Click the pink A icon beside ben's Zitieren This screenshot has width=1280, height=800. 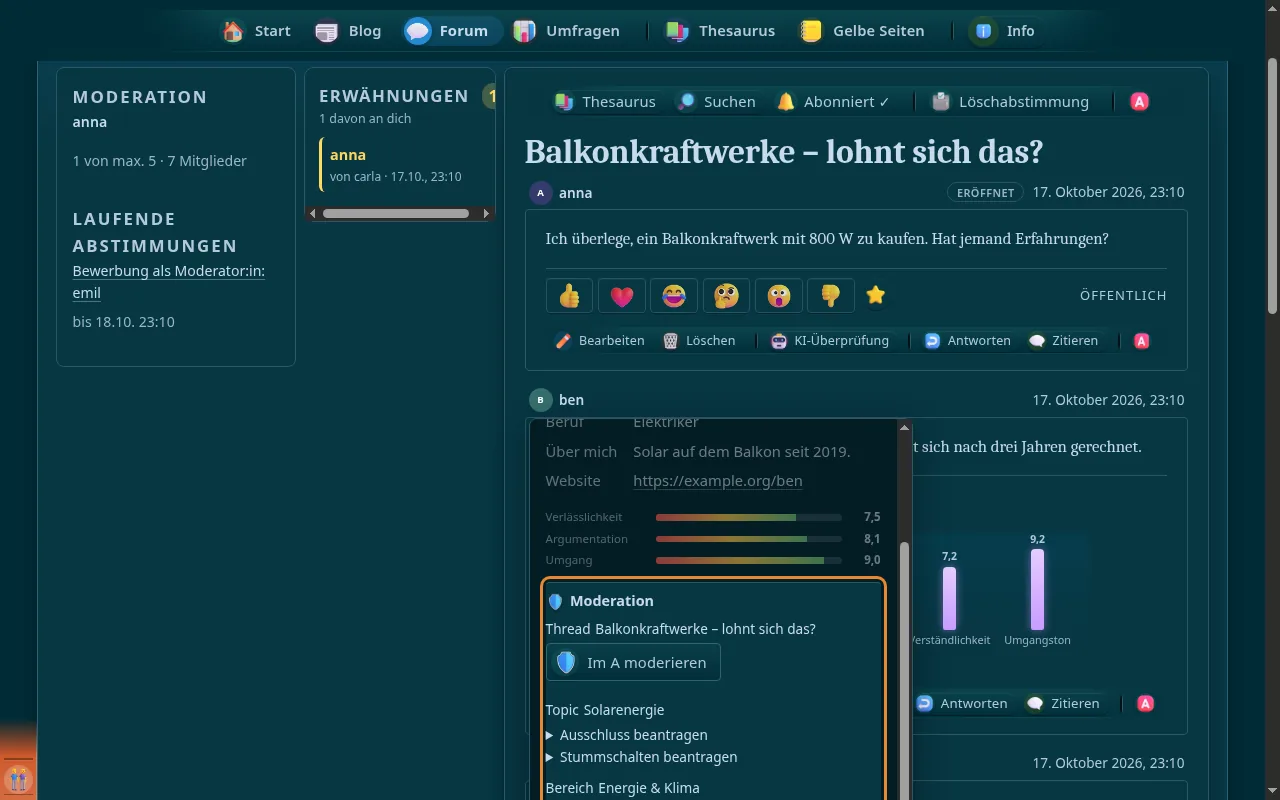click(1146, 703)
